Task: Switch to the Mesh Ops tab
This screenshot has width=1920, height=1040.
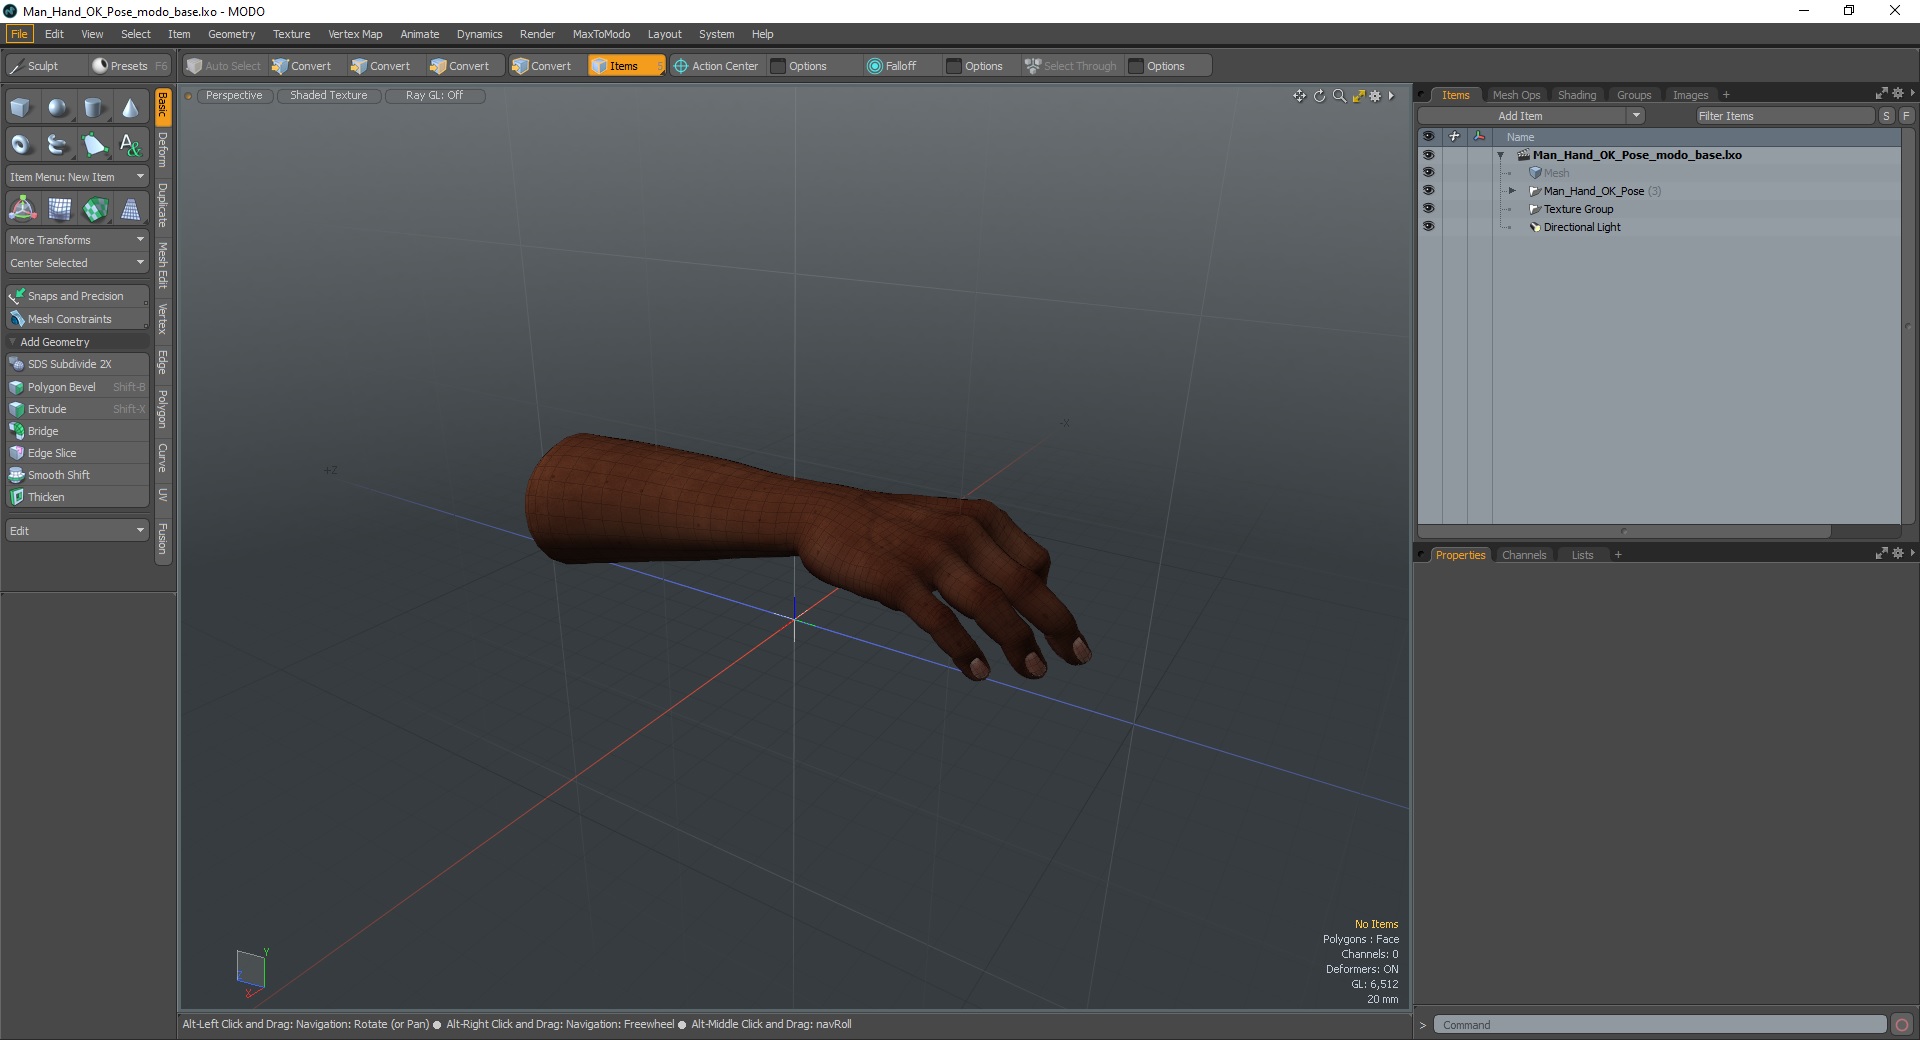Action: point(1516,95)
